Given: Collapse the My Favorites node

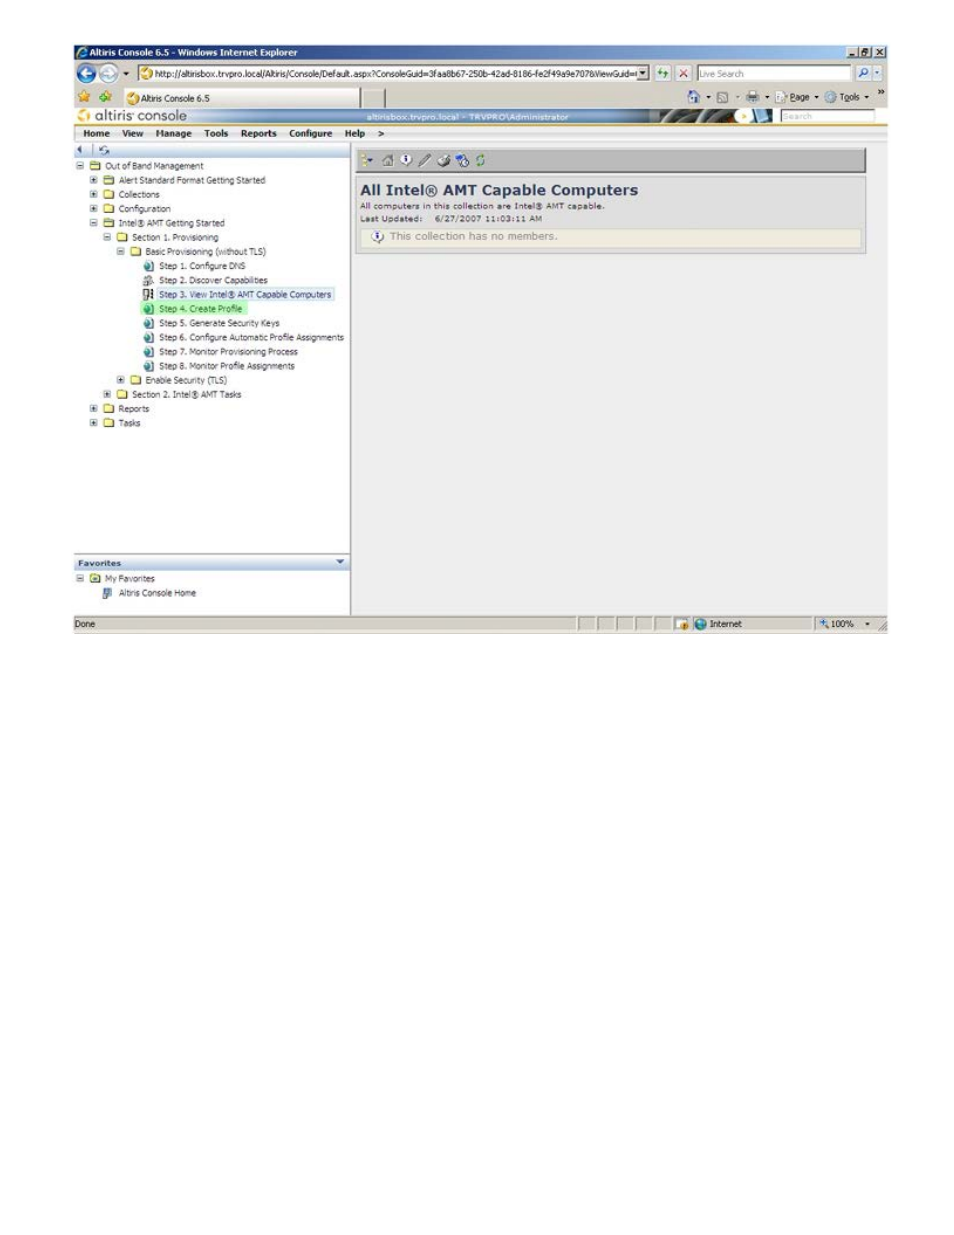Looking at the screenshot, I should pos(80,578).
